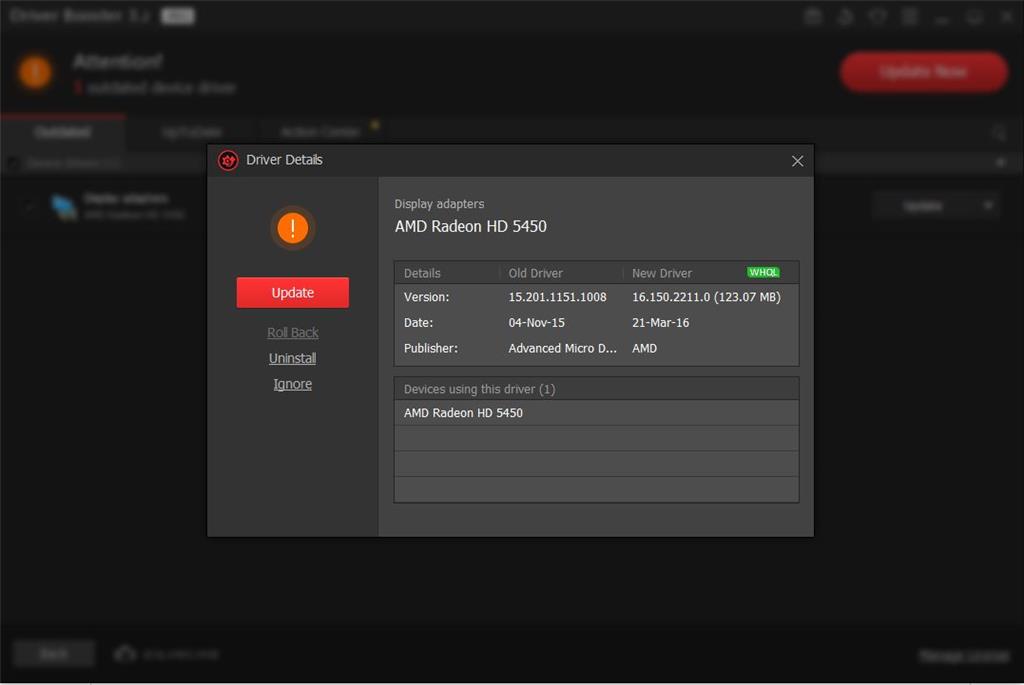Click the New Driver column header

pyautogui.click(x=662, y=273)
